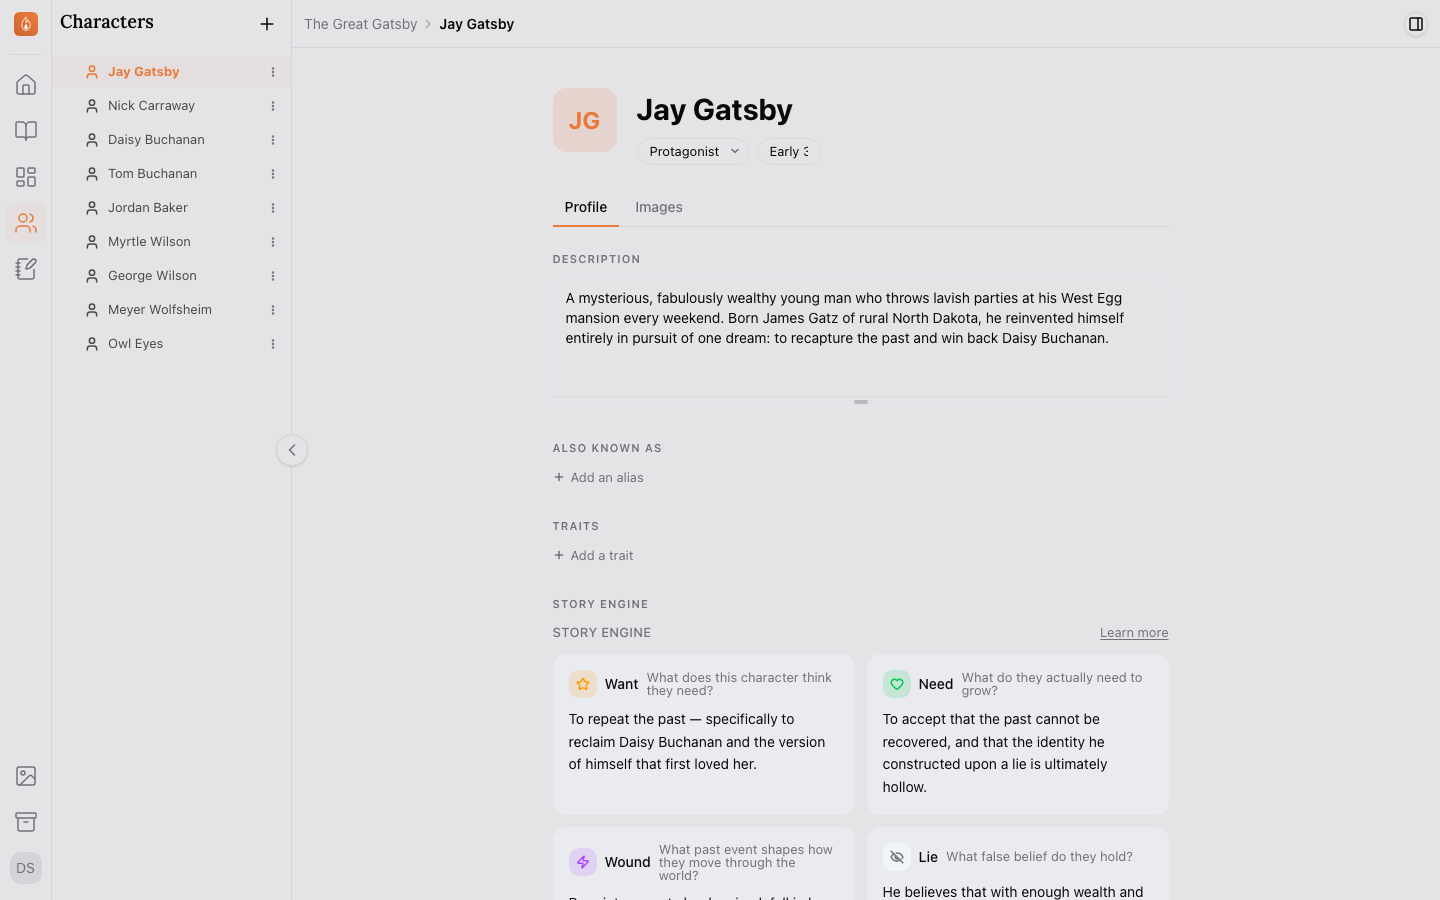
Task: Select Jordan Baker in character list
Action: point(171,208)
